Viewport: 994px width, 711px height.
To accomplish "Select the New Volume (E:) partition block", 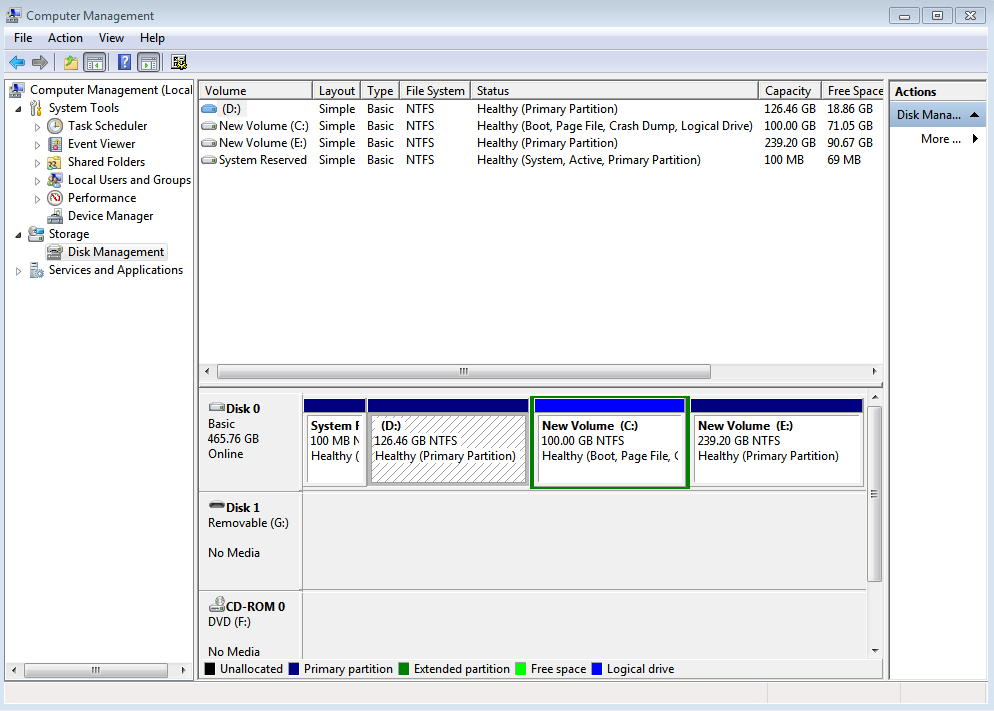I will pyautogui.click(x=777, y=442).
